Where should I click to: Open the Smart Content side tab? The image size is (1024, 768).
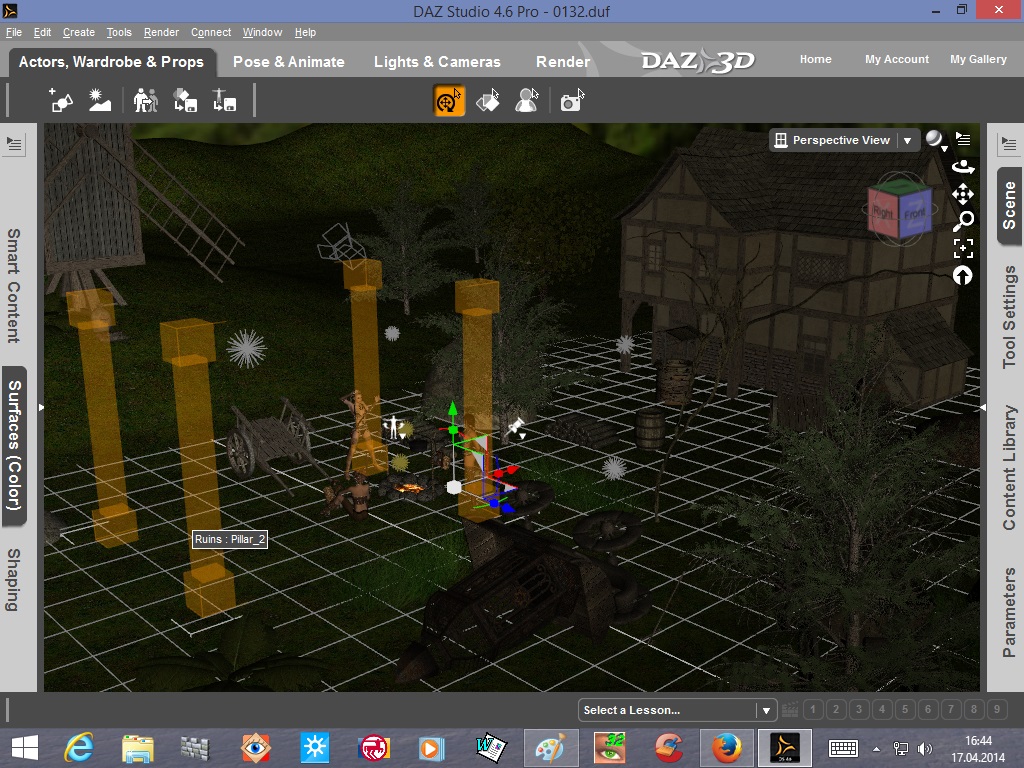14,285
